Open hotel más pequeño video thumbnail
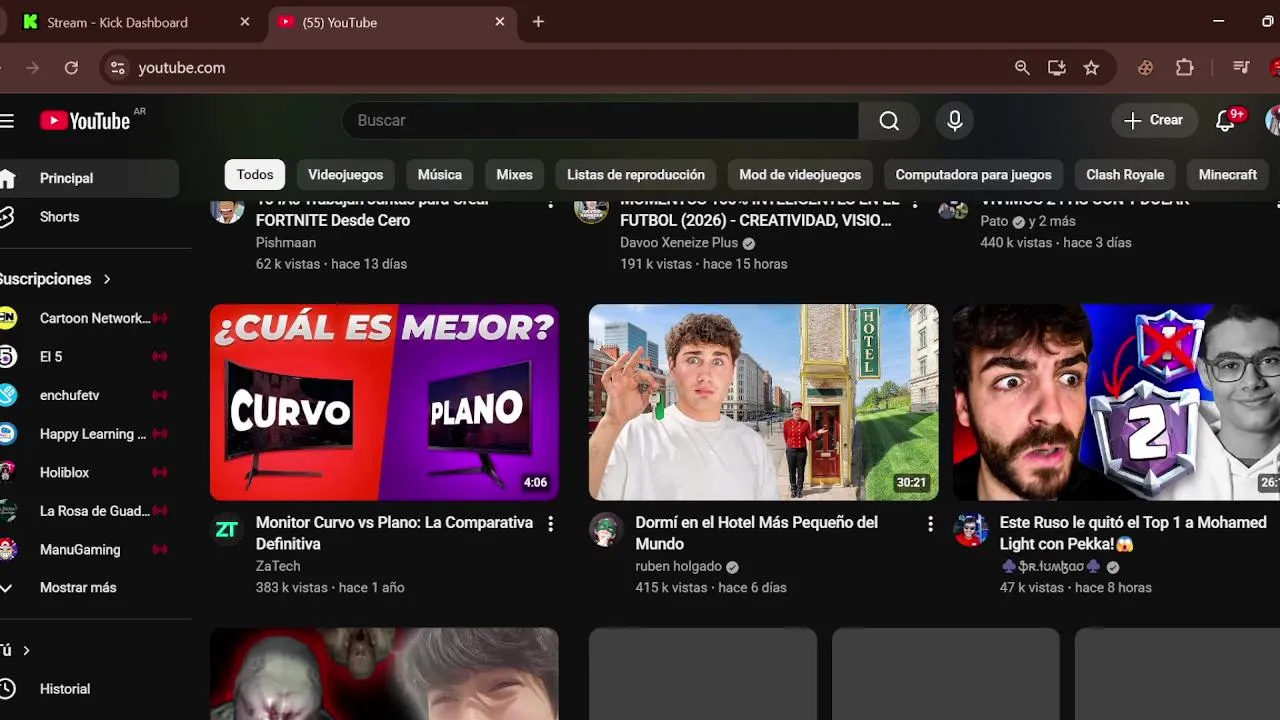 764,402
